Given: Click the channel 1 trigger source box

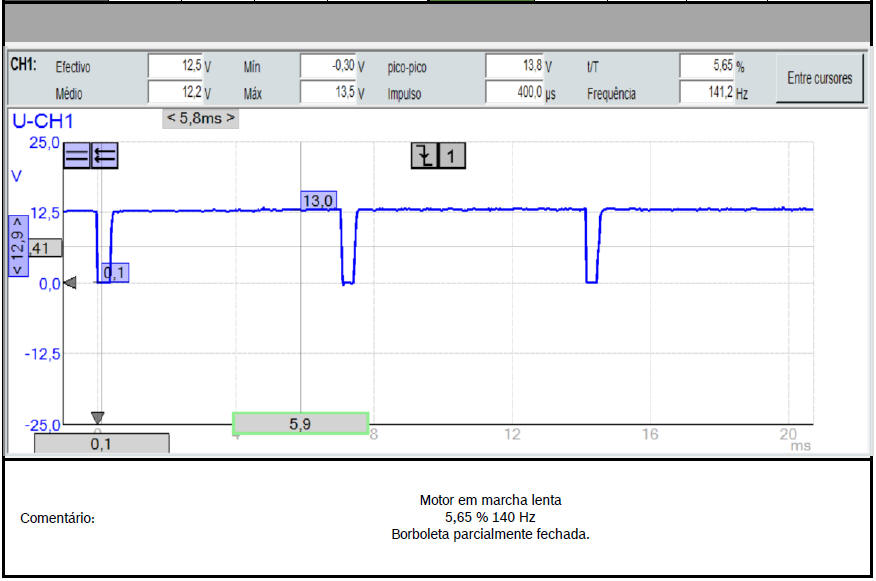Looking at the screenshot, I should (452, 155).
